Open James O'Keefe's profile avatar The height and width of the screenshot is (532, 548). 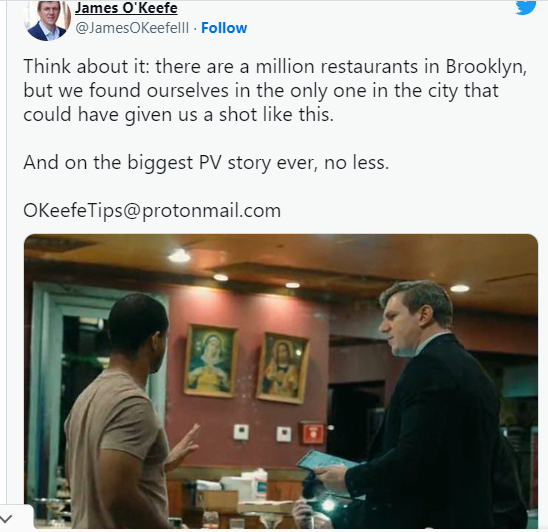(47, 21)
